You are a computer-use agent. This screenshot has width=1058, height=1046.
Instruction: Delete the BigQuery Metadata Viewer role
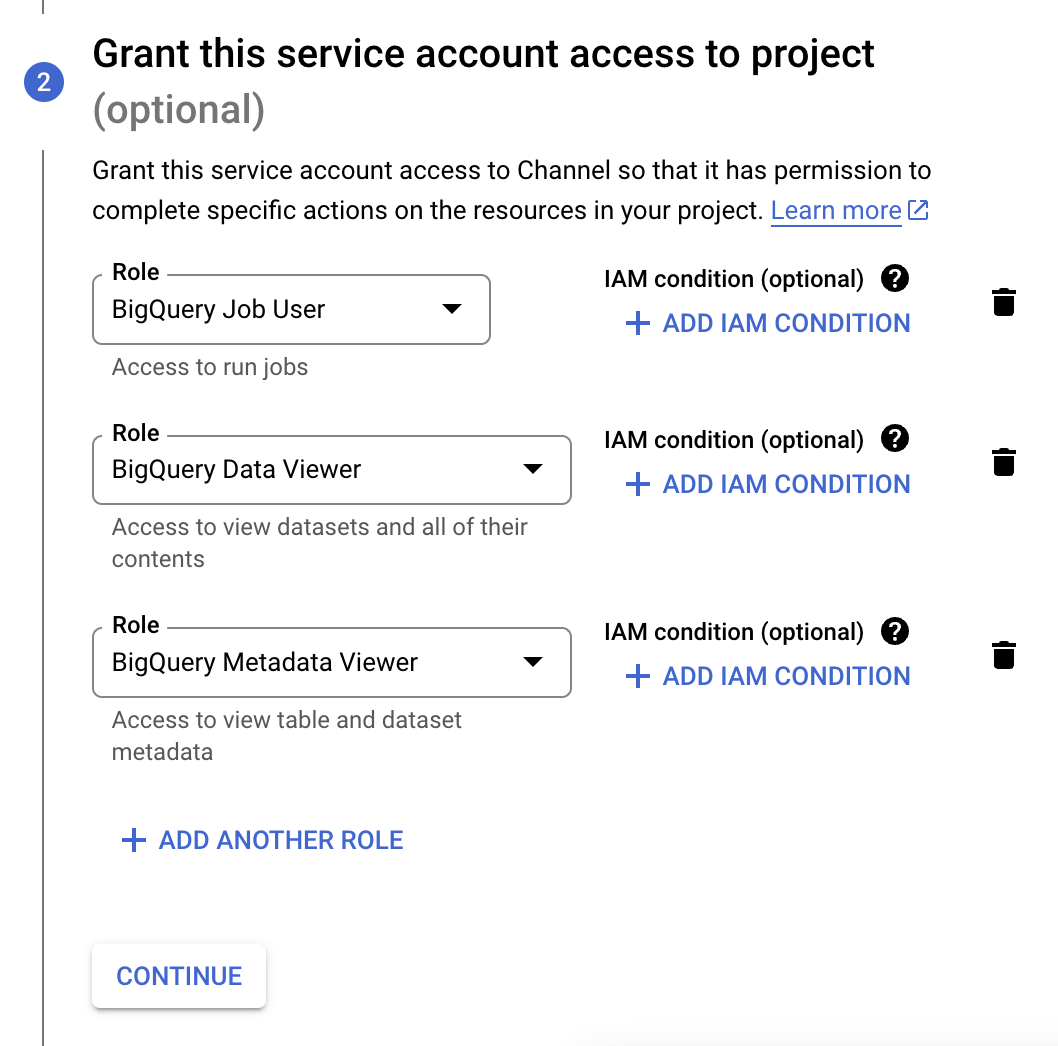coord(1005,655)
